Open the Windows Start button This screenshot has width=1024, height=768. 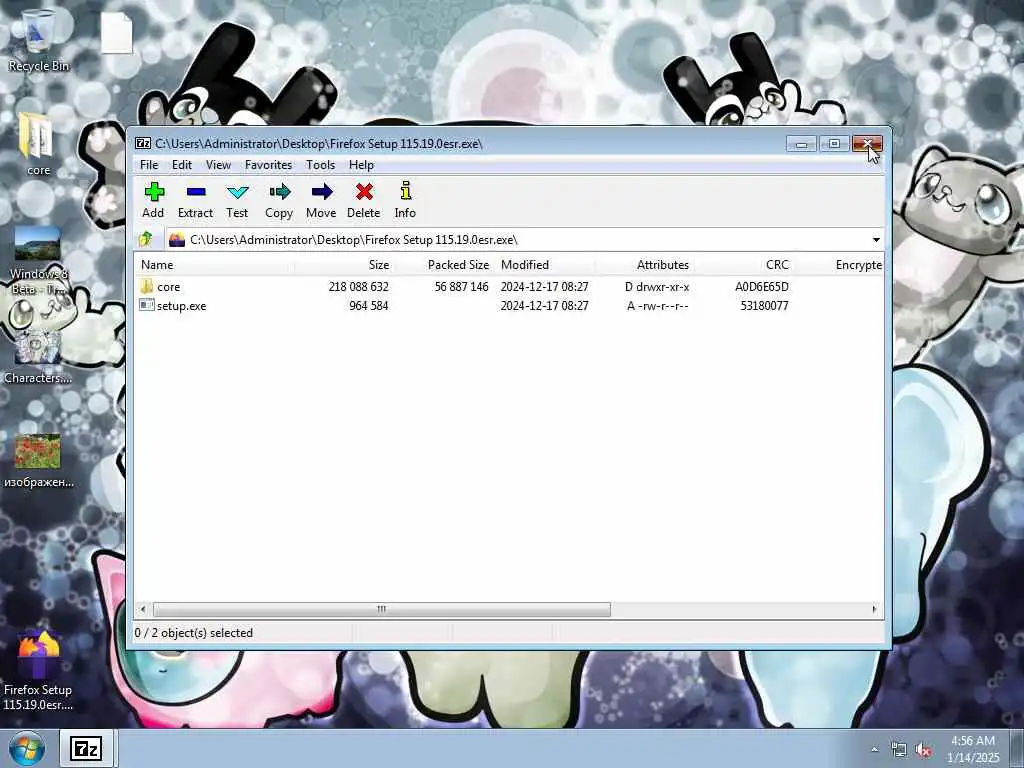[27, 749]
